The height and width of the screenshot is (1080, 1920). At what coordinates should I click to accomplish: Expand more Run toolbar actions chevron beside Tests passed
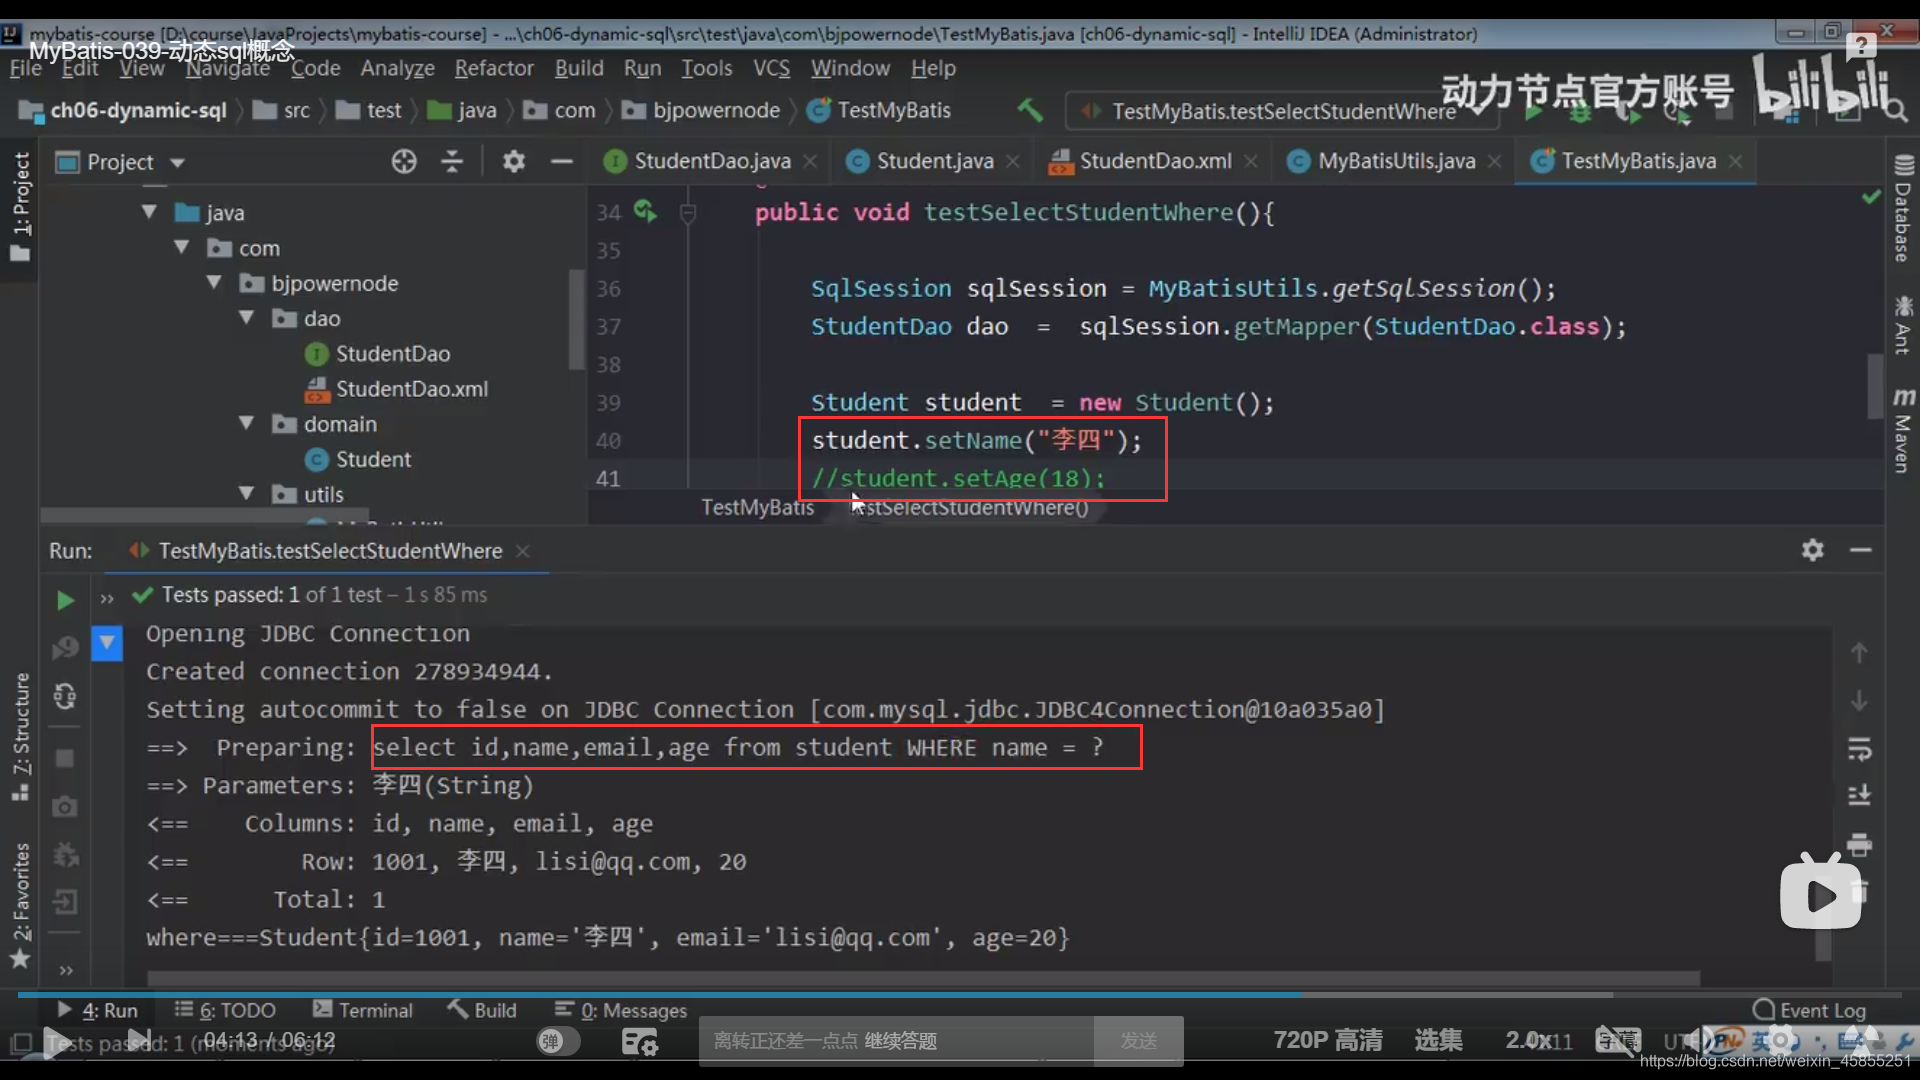click(x=107, y=599)
